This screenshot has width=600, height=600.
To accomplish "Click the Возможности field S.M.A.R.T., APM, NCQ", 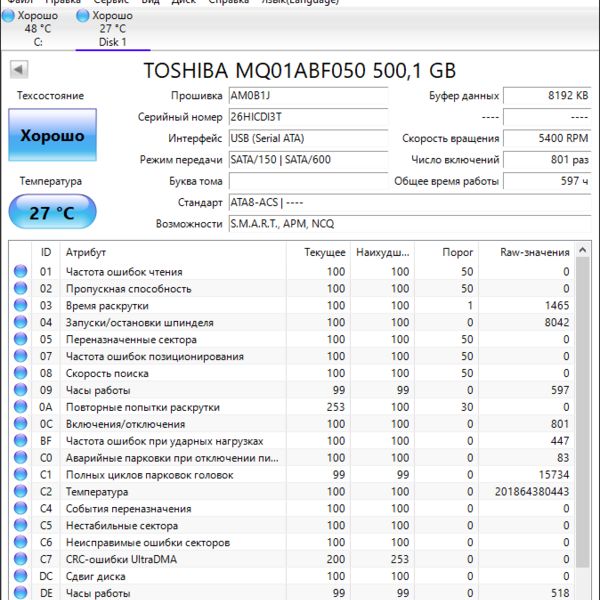I will 410,224.
